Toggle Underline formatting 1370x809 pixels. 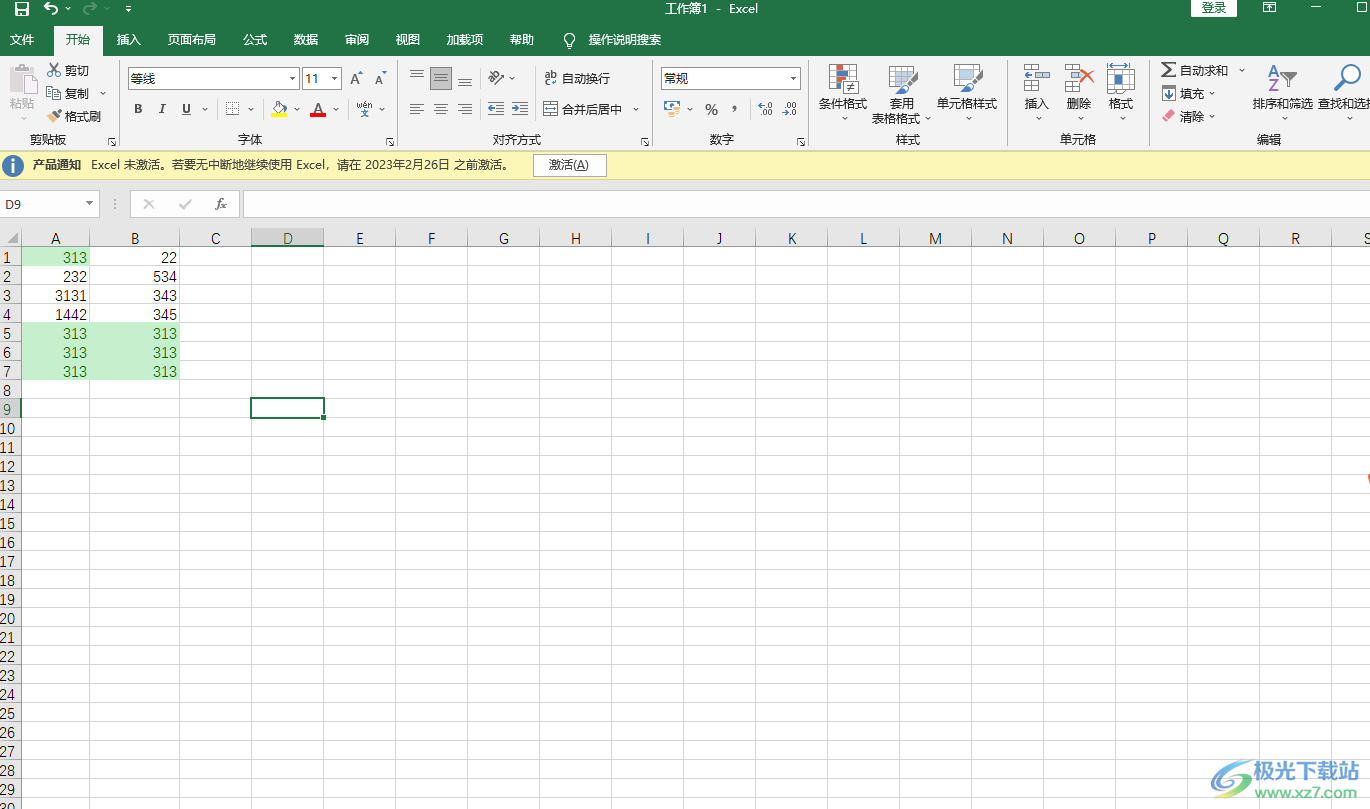coord(186,109)
